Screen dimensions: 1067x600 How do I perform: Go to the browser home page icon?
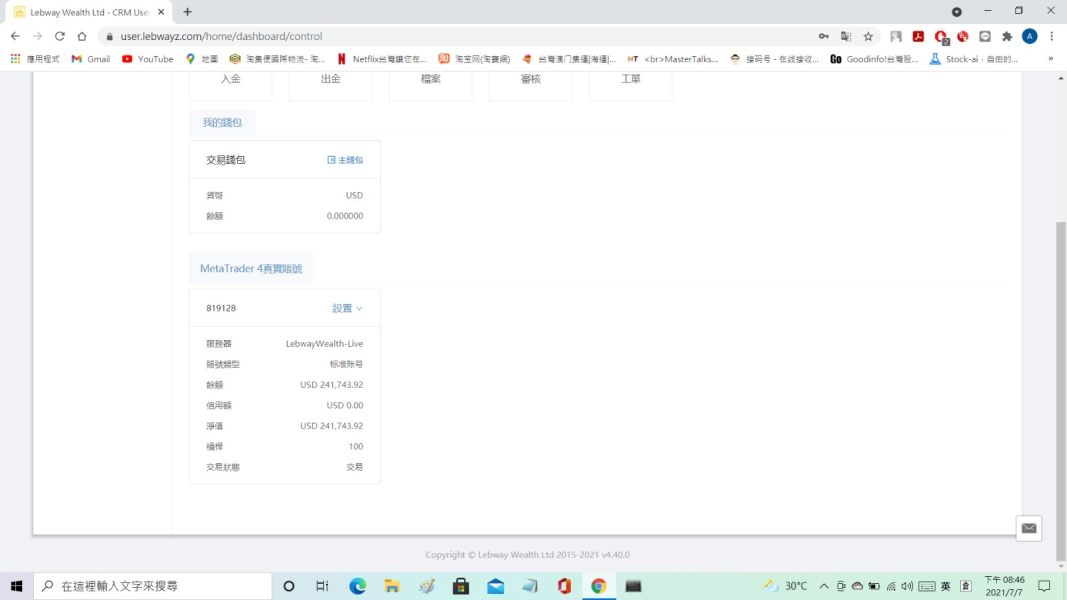82,36
